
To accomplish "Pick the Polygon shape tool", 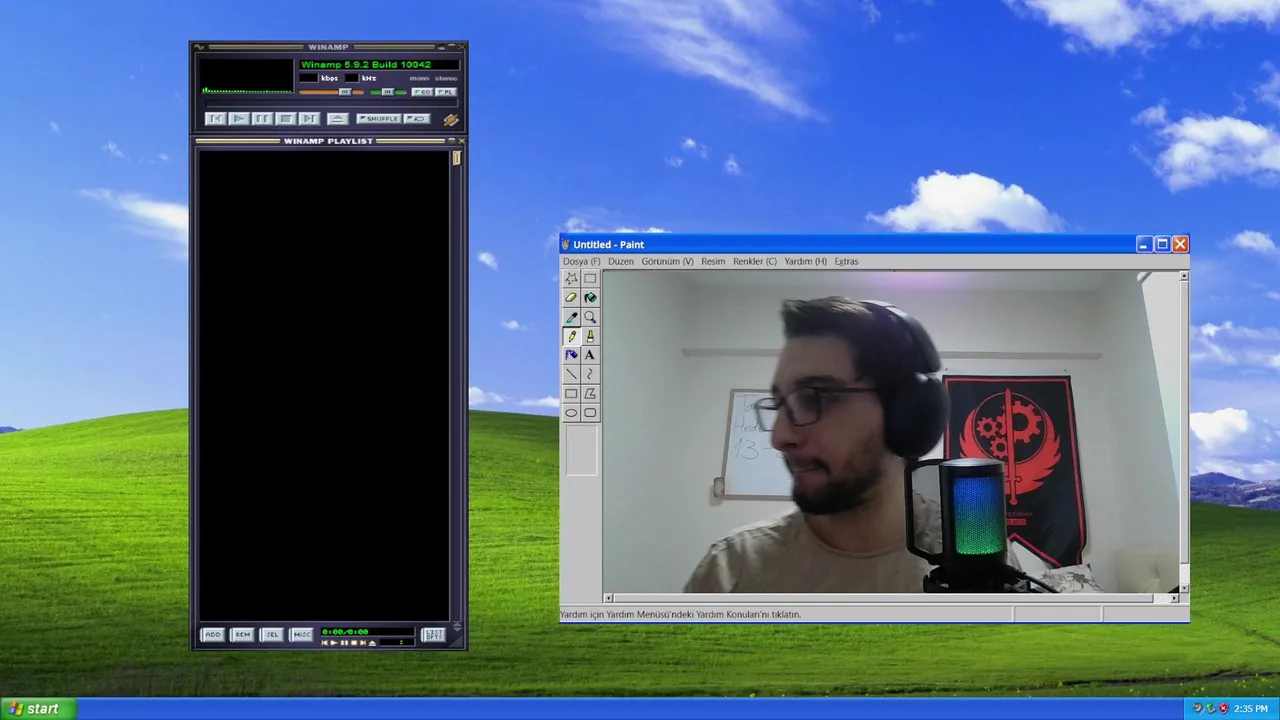I will coord(590,393).
